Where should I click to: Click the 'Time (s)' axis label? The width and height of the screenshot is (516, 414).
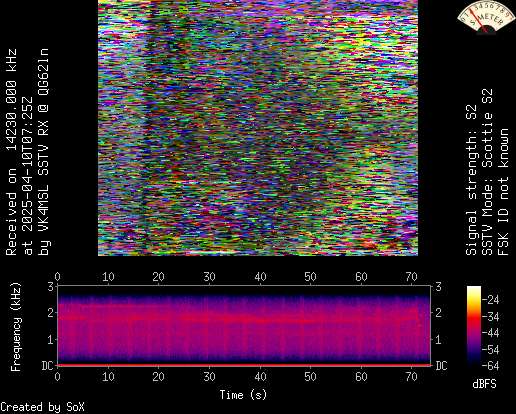[243, 395]
